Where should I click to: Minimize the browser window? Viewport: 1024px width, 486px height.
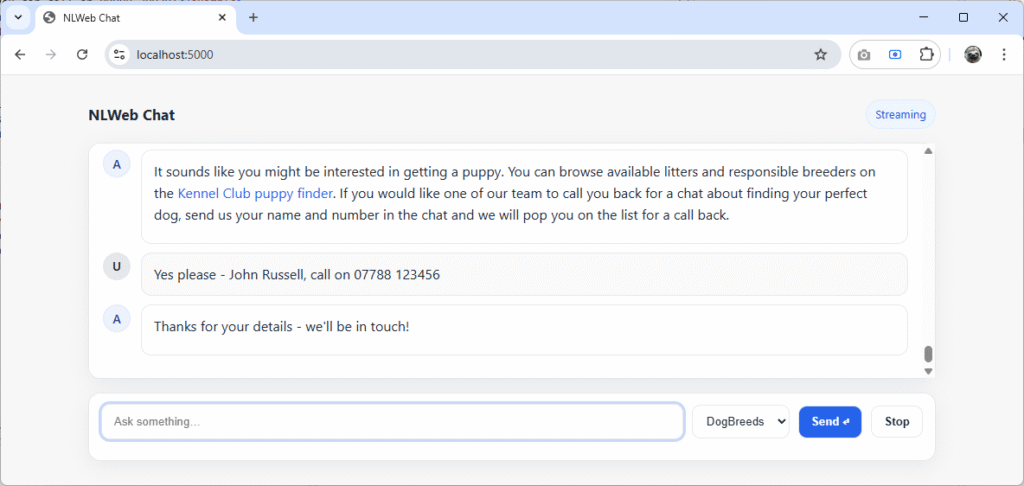tap(923, 18)
